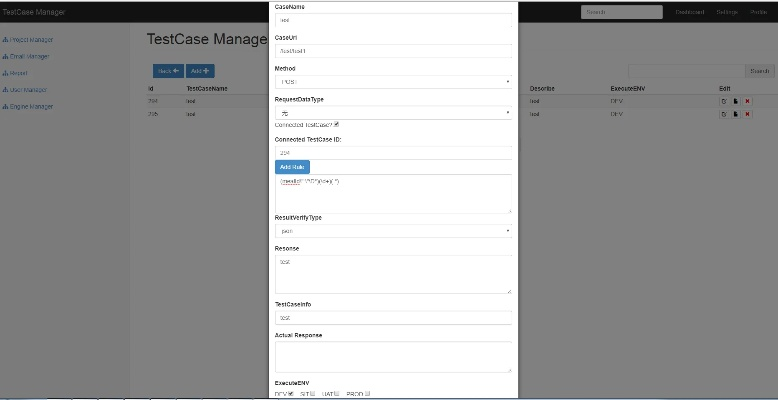Focus the Actual Response text area
The image size is (778, 400).
[x=393, y=357]
